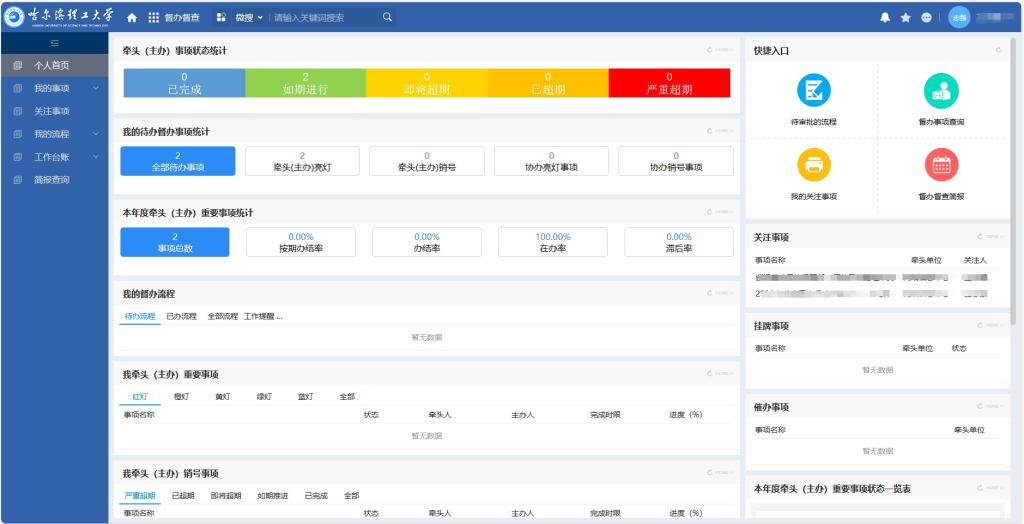
Task: Switch to the 已办流程 tab
Action: pyautogui.click(x=181, y=316)
